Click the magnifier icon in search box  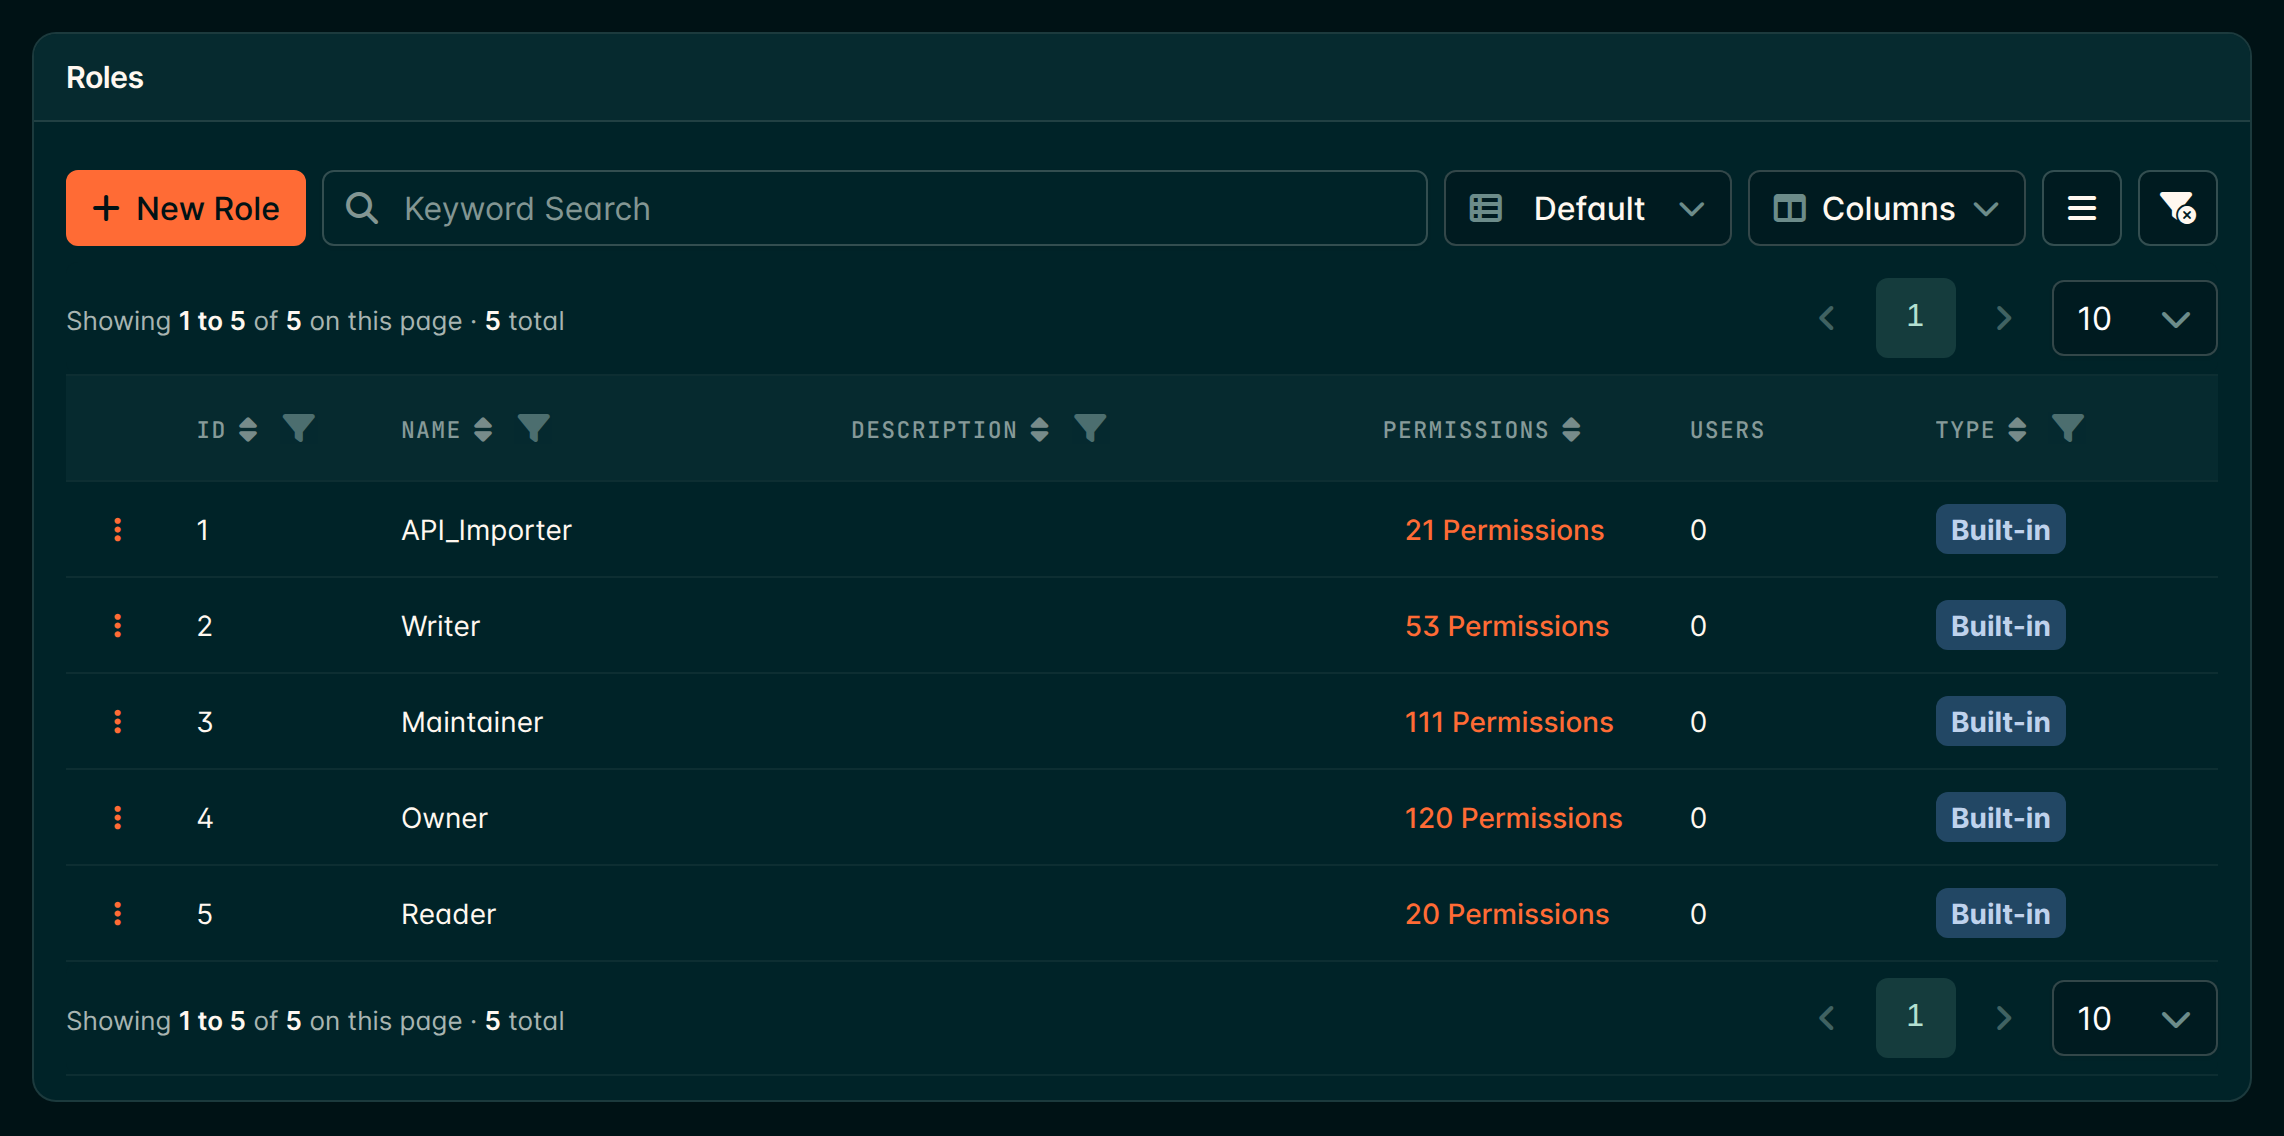click(x=362, y=208)
